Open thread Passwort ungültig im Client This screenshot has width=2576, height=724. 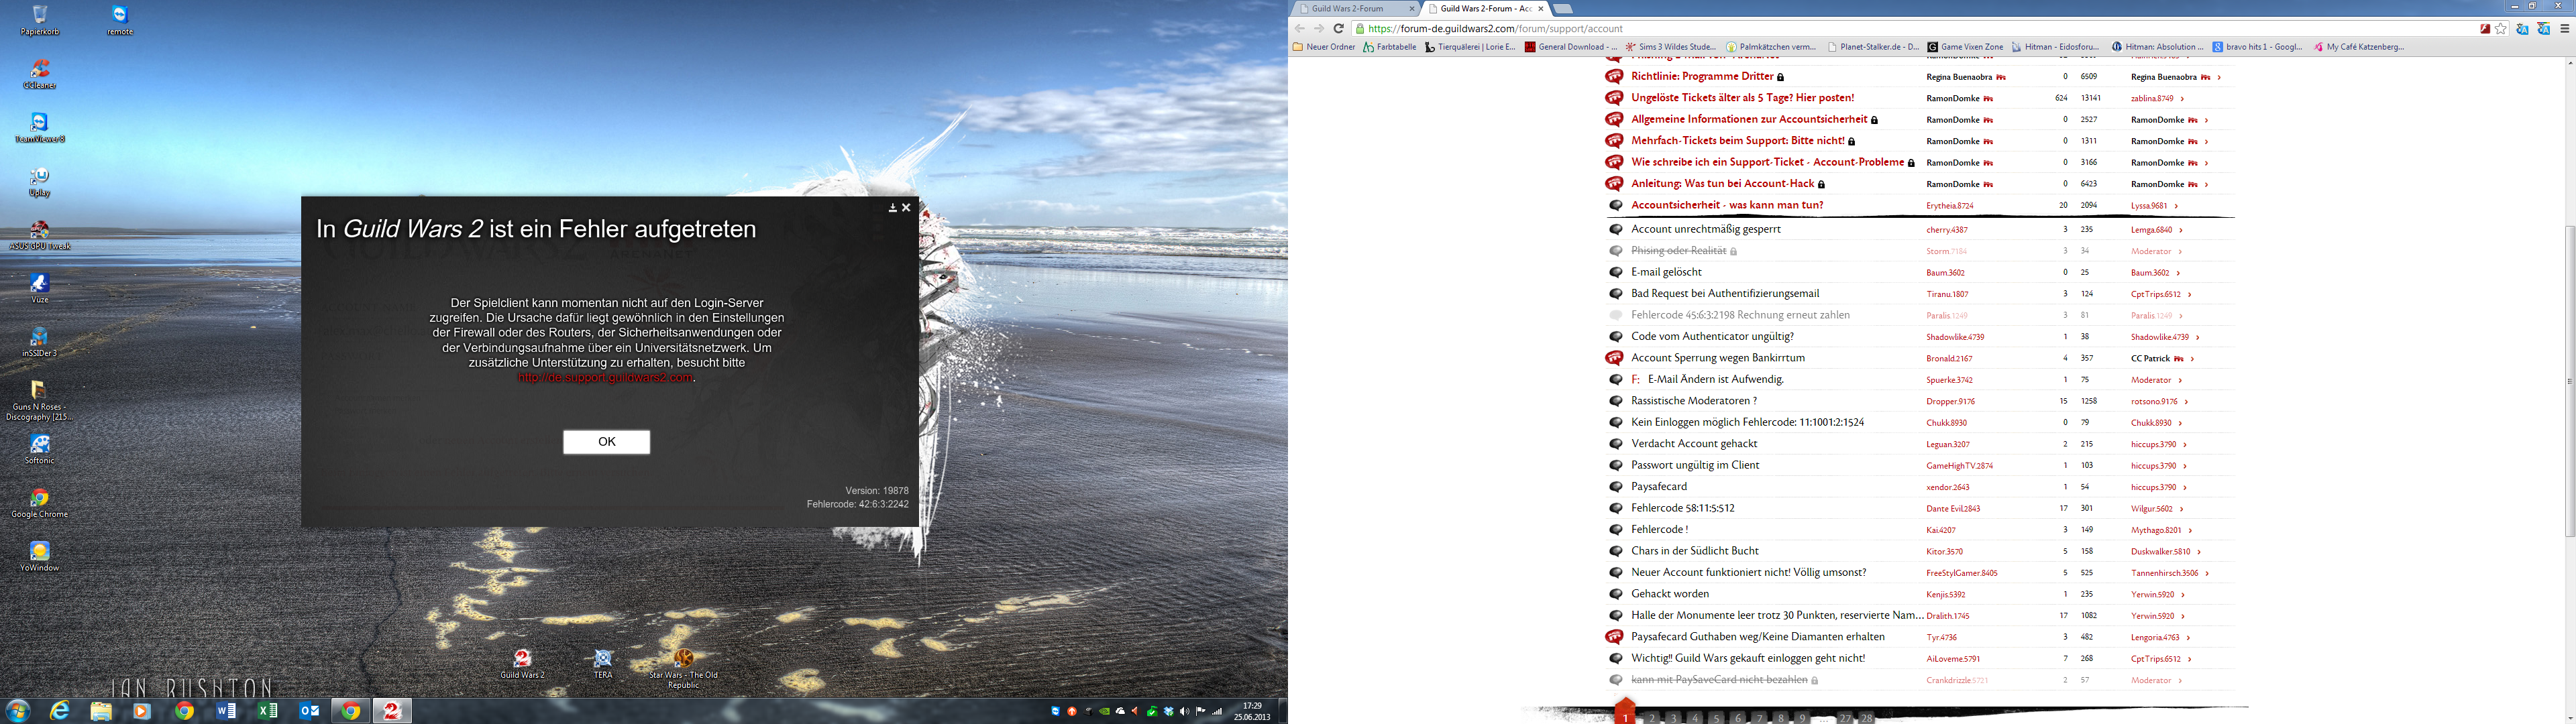click(x=1695, y=465)
